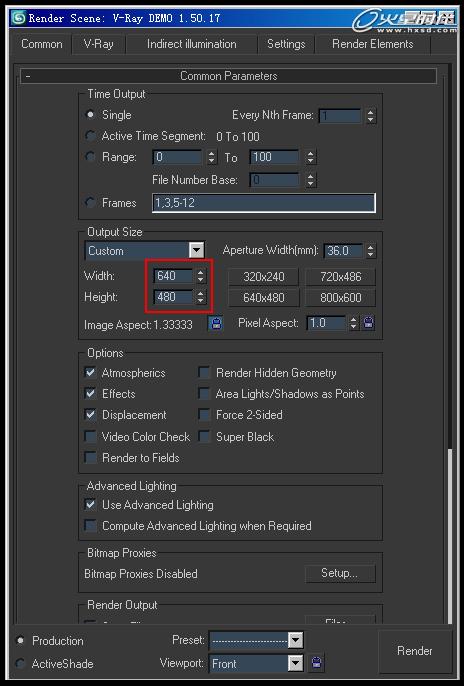Enable Render to Fields
Viewport: 464px width, 686px height.
[91, 457]
